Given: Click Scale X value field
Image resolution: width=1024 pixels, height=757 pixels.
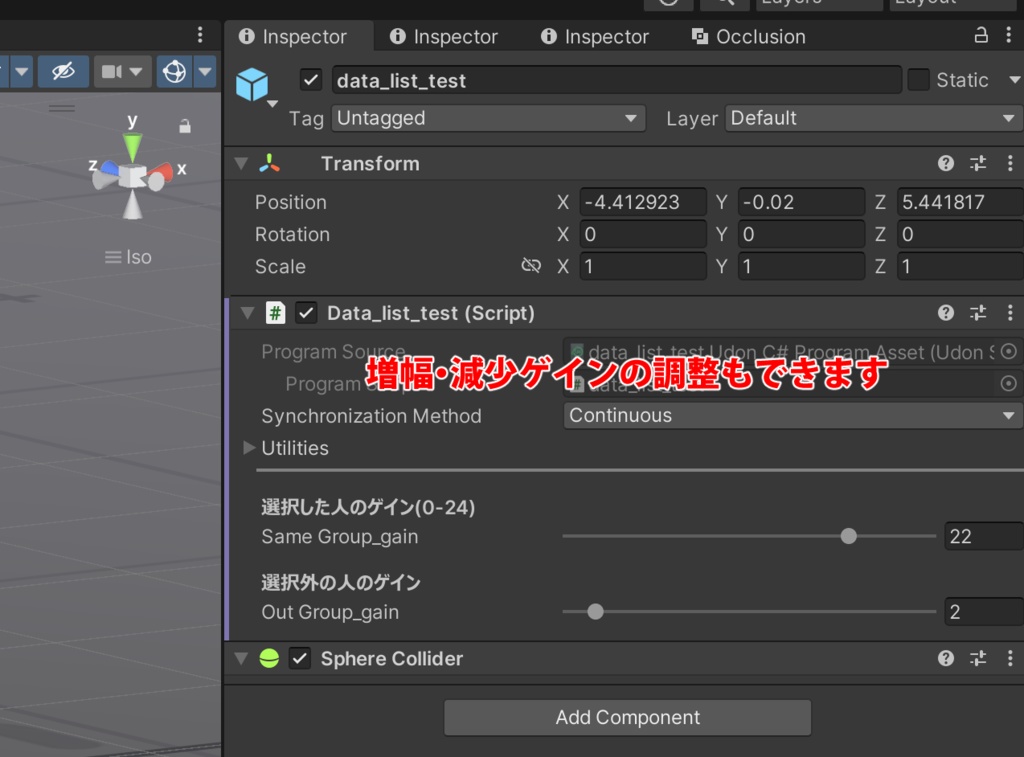Looking at the screenshot, I should 643,266.
